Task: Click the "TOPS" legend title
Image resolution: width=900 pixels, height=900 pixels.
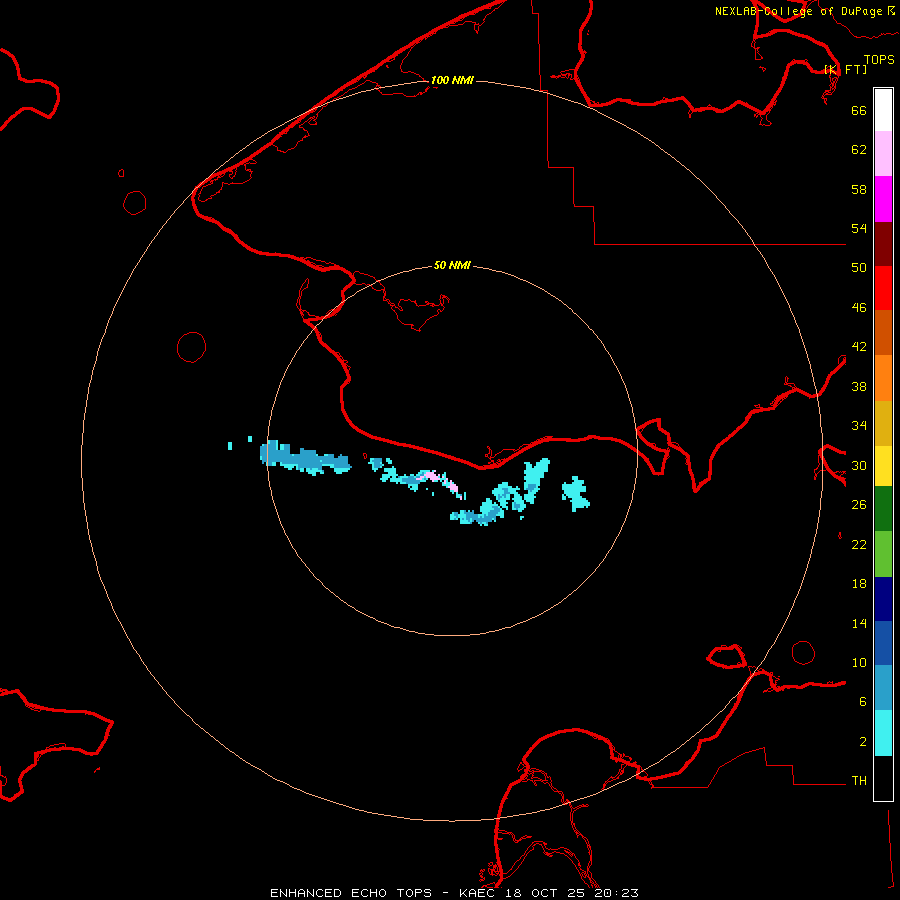Action: [879, 60]
